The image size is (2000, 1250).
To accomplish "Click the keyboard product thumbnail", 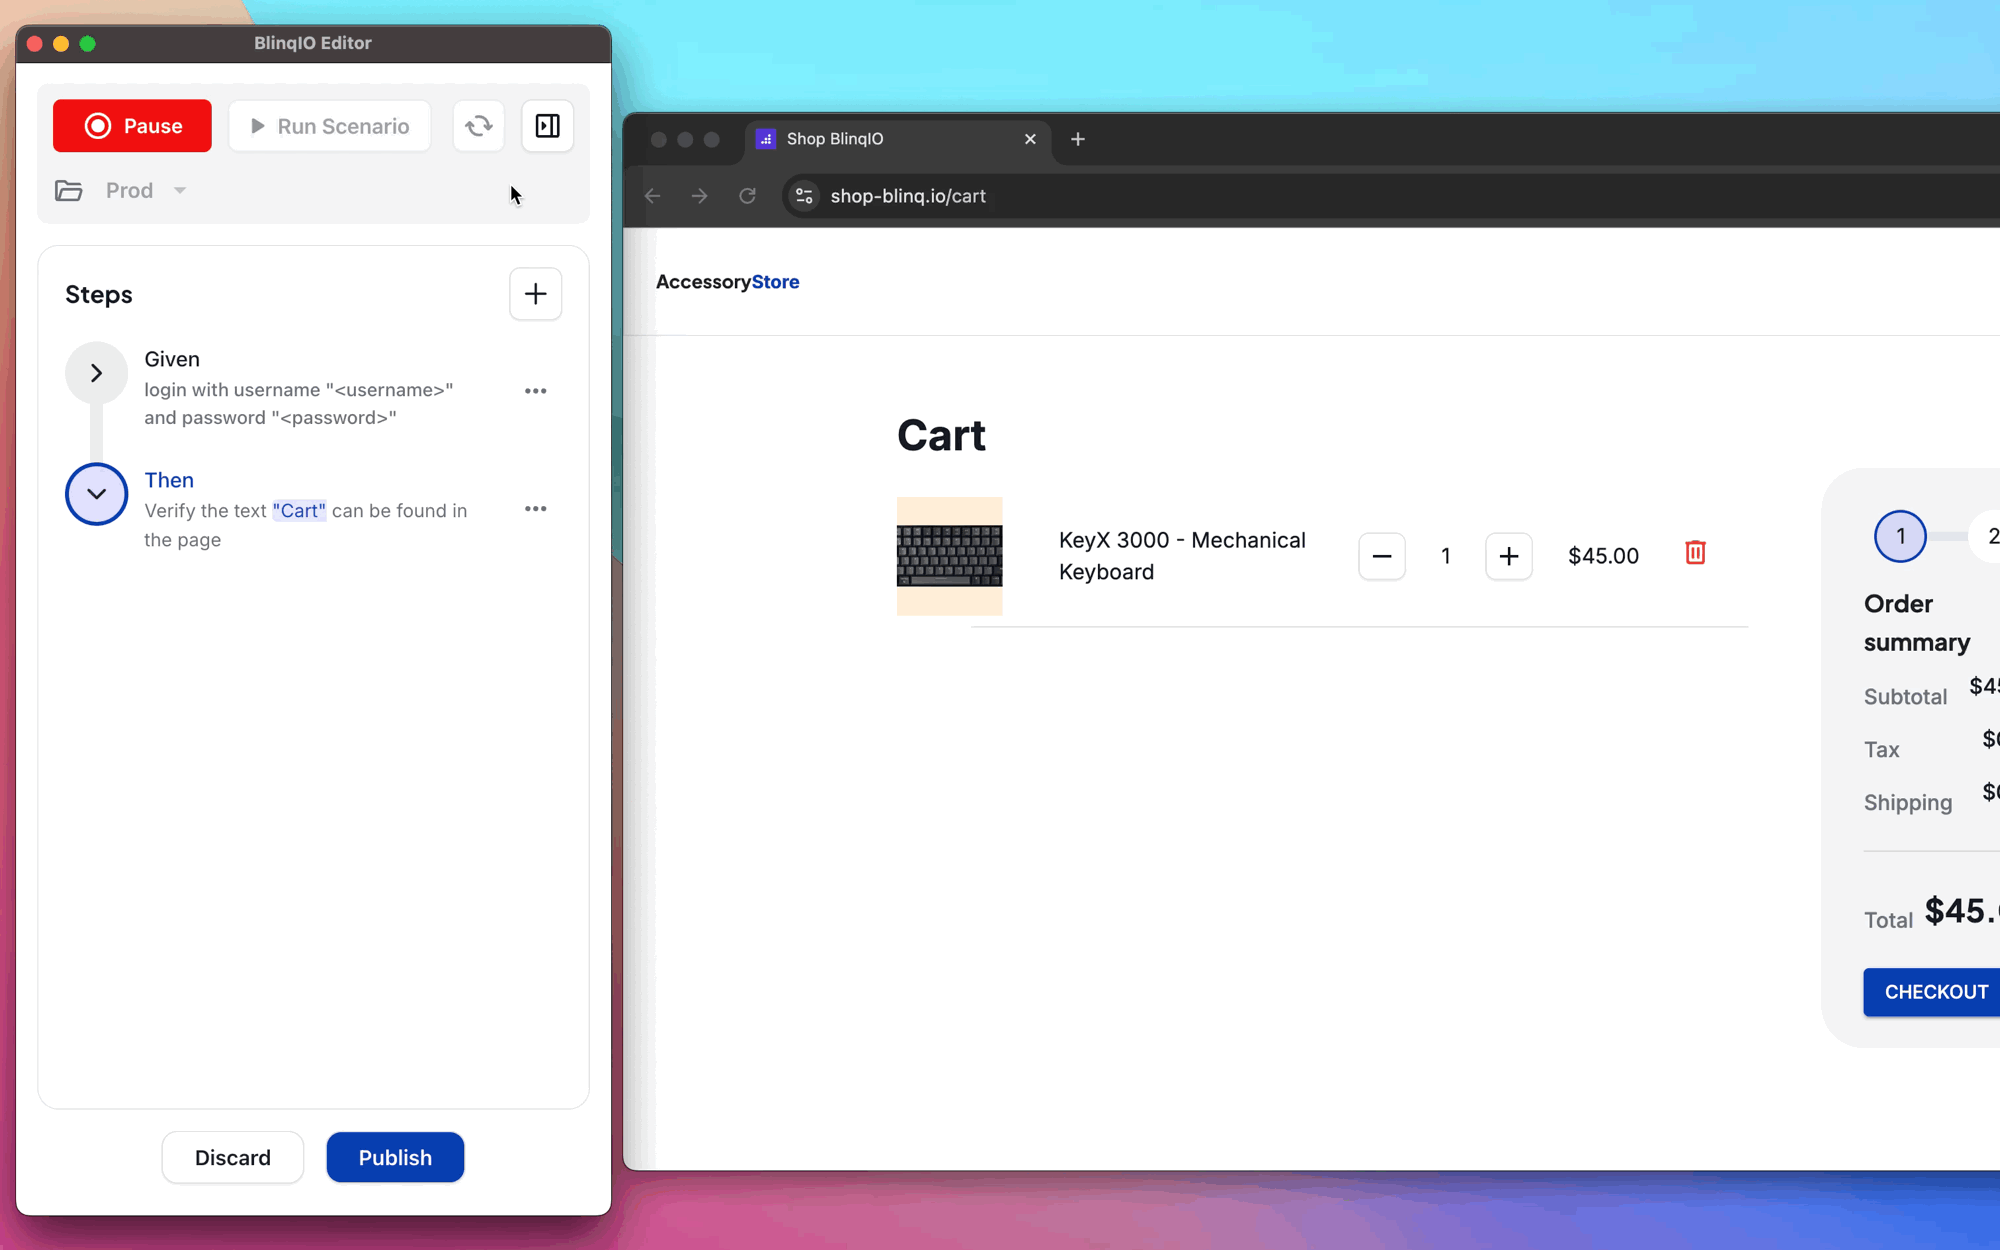I will pos(949,556).
